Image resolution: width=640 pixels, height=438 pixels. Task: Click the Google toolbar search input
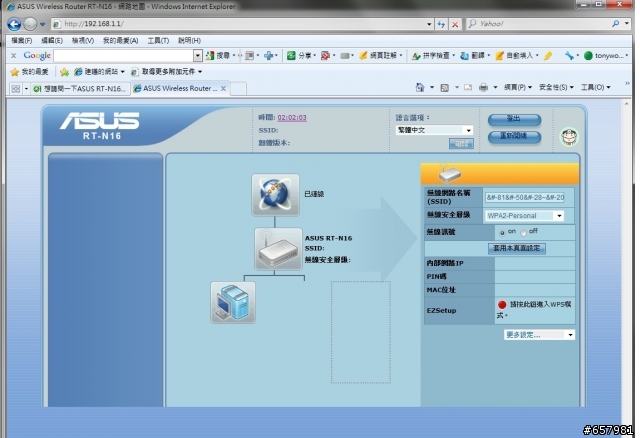point(123,56)
